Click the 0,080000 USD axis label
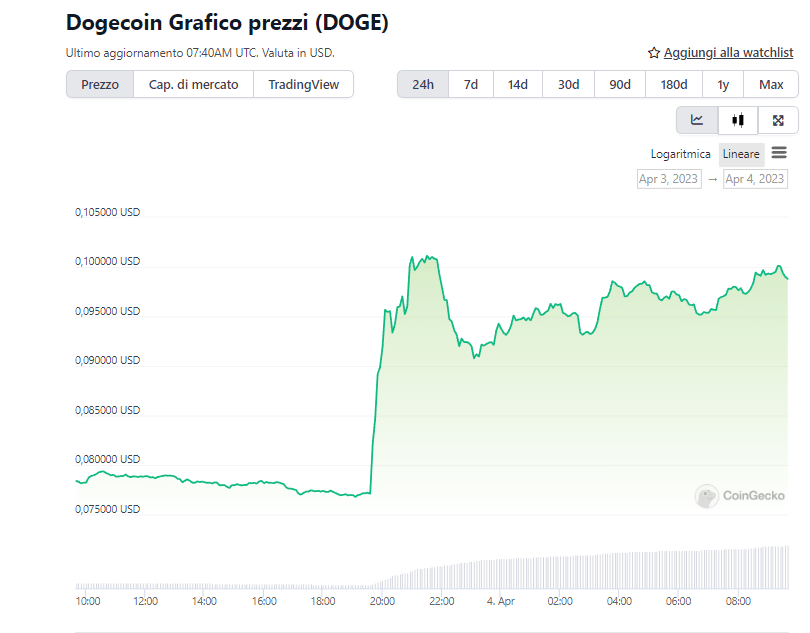This screenshot has height=633, width=810. pos(107,459)
